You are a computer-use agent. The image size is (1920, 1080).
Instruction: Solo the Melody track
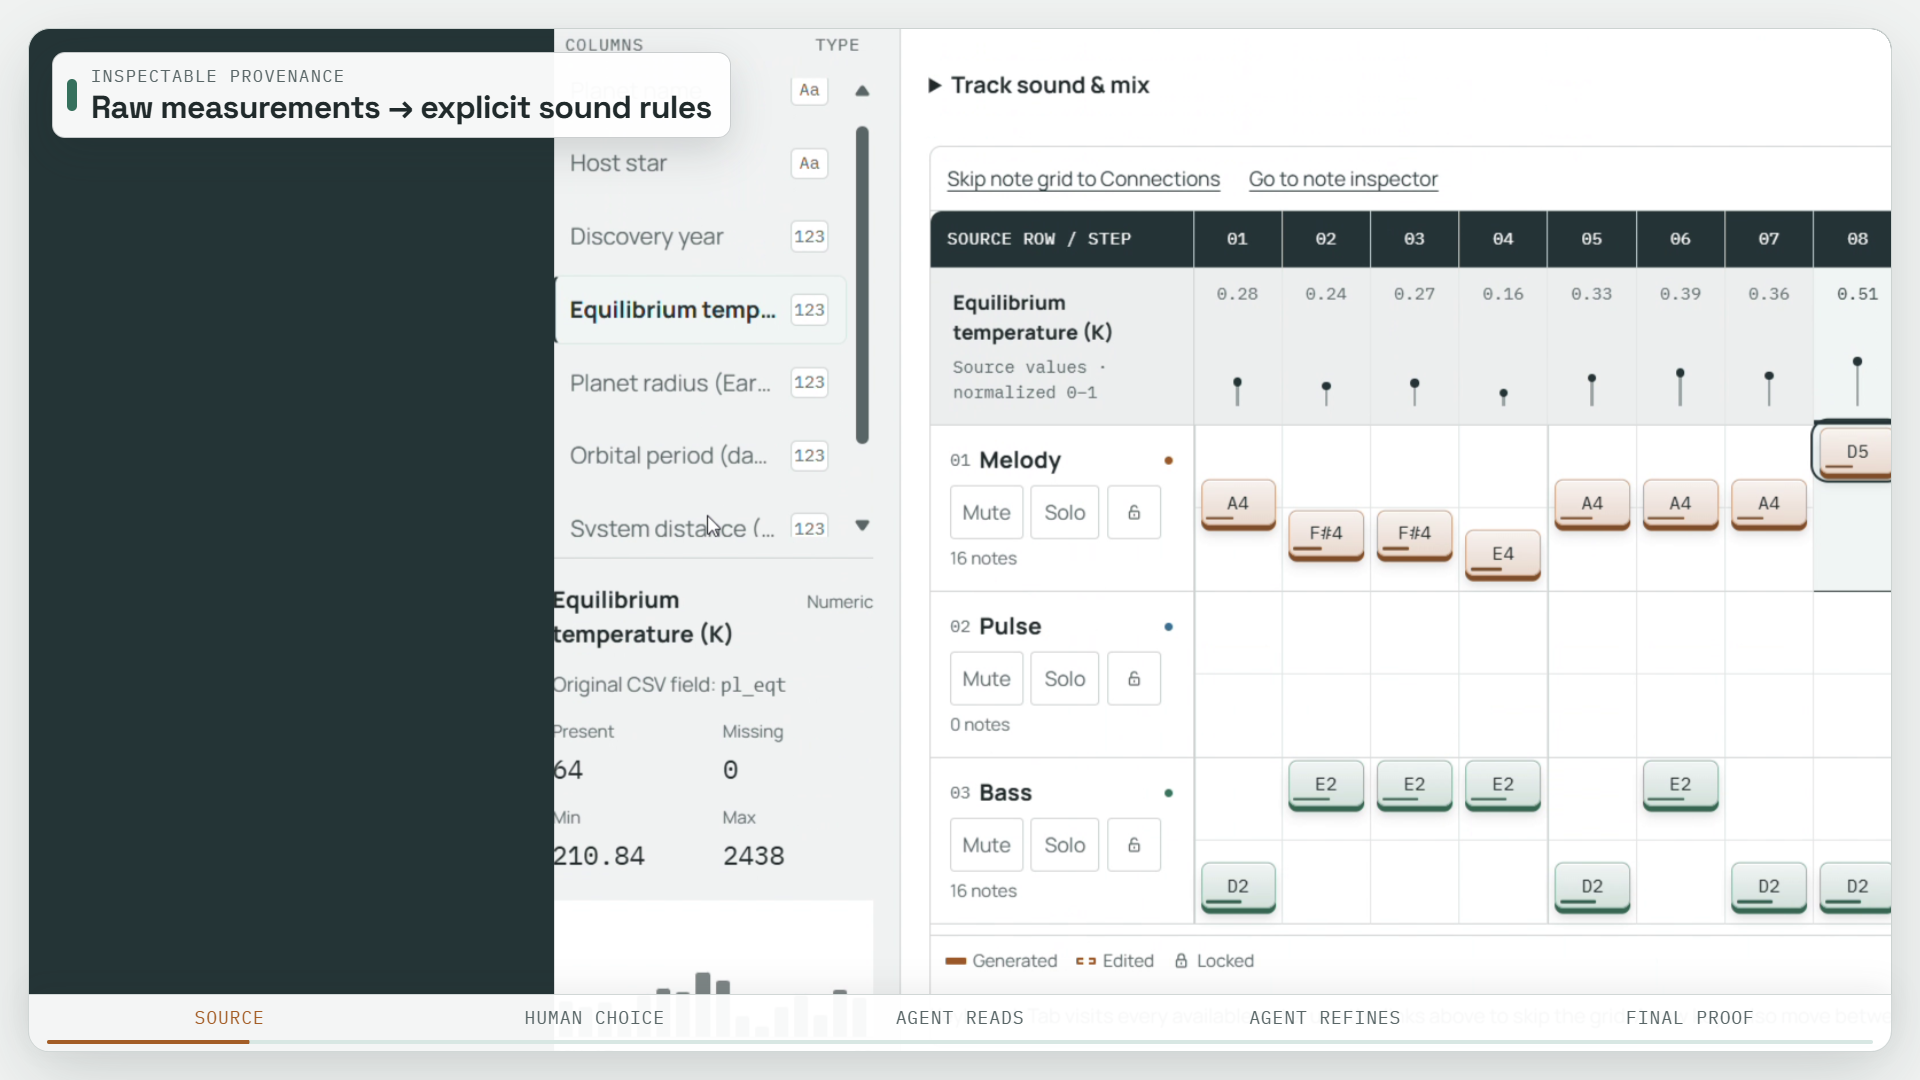[x=1064, y=513]
